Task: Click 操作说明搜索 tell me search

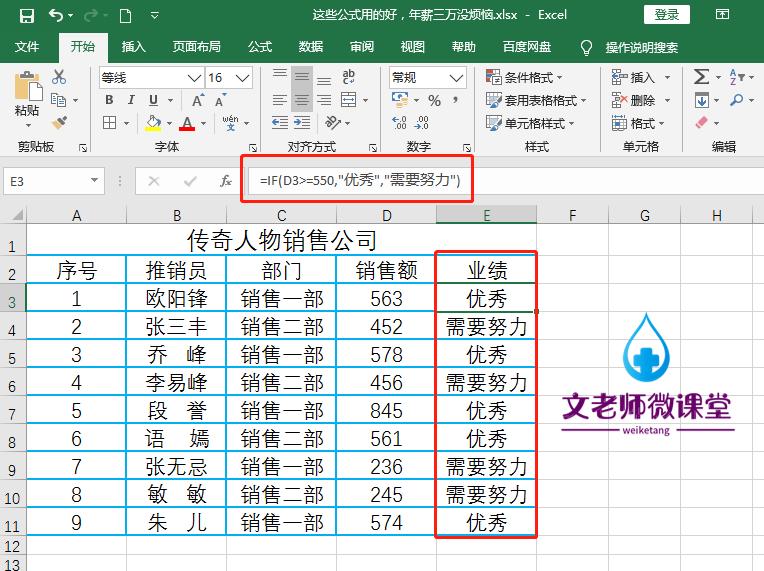Action: [641, 47]
